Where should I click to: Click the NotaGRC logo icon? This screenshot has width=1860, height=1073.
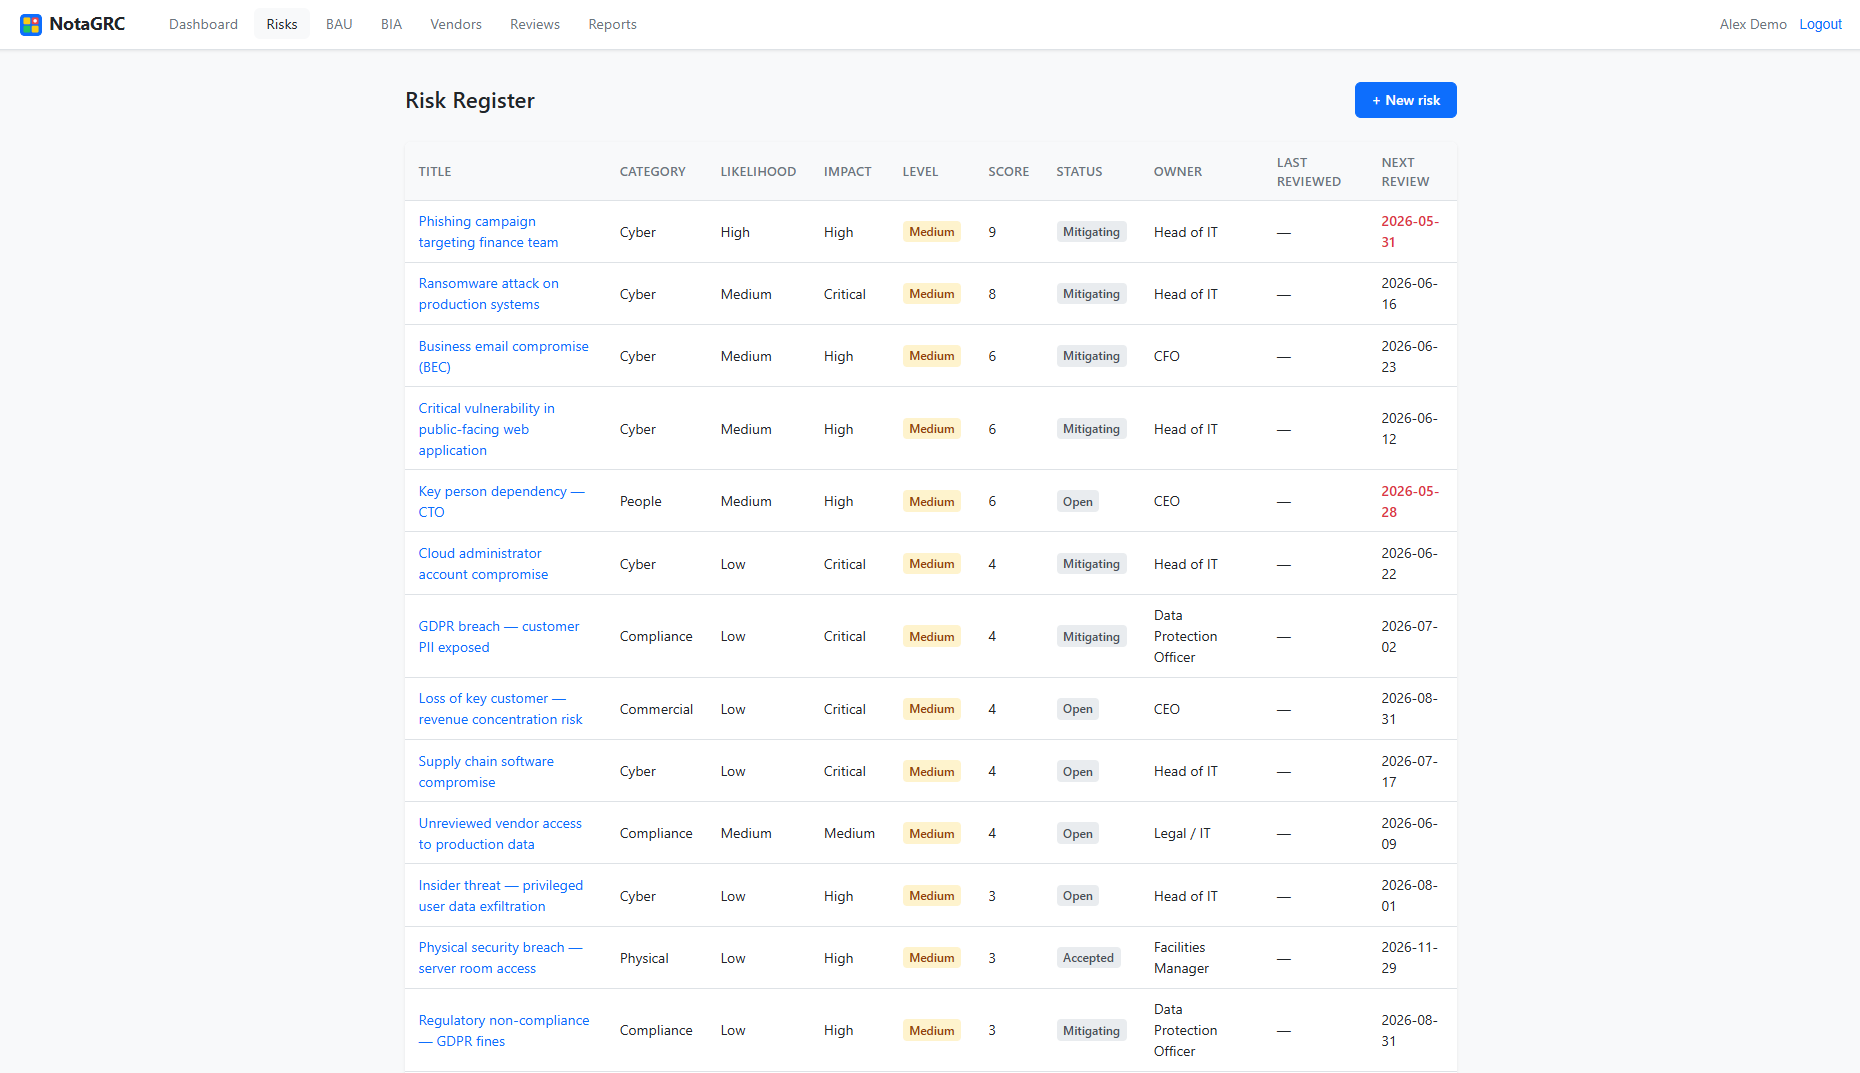point(31,24)
